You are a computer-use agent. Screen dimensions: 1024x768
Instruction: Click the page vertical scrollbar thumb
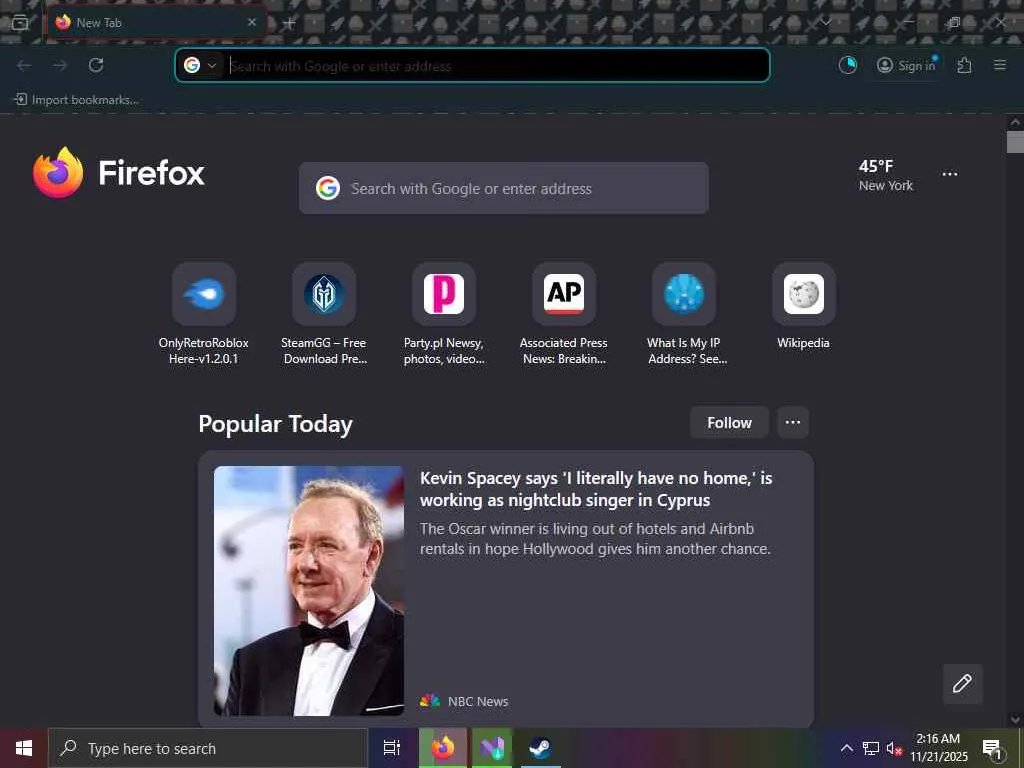tap(1015, 142)
